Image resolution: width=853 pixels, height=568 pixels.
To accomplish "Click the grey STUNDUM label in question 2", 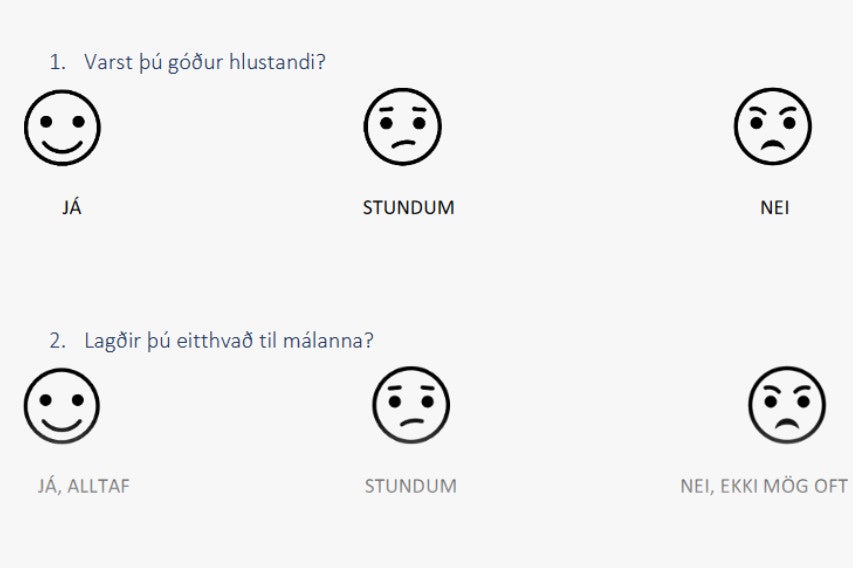I will pyautogui.click(x=411, y=486).
